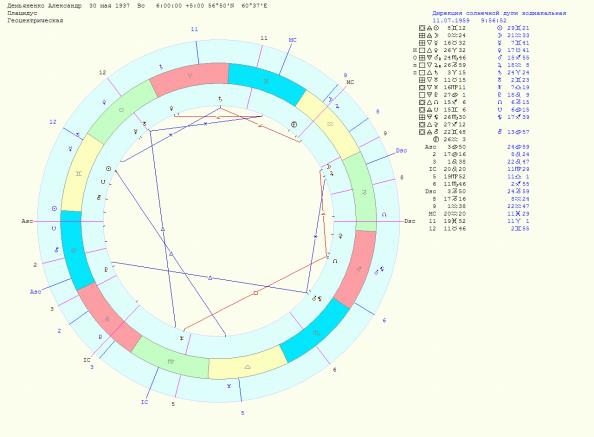Click the blue IC label below the chart
This screenshot has height=437, width=594.
pos(144,402)
